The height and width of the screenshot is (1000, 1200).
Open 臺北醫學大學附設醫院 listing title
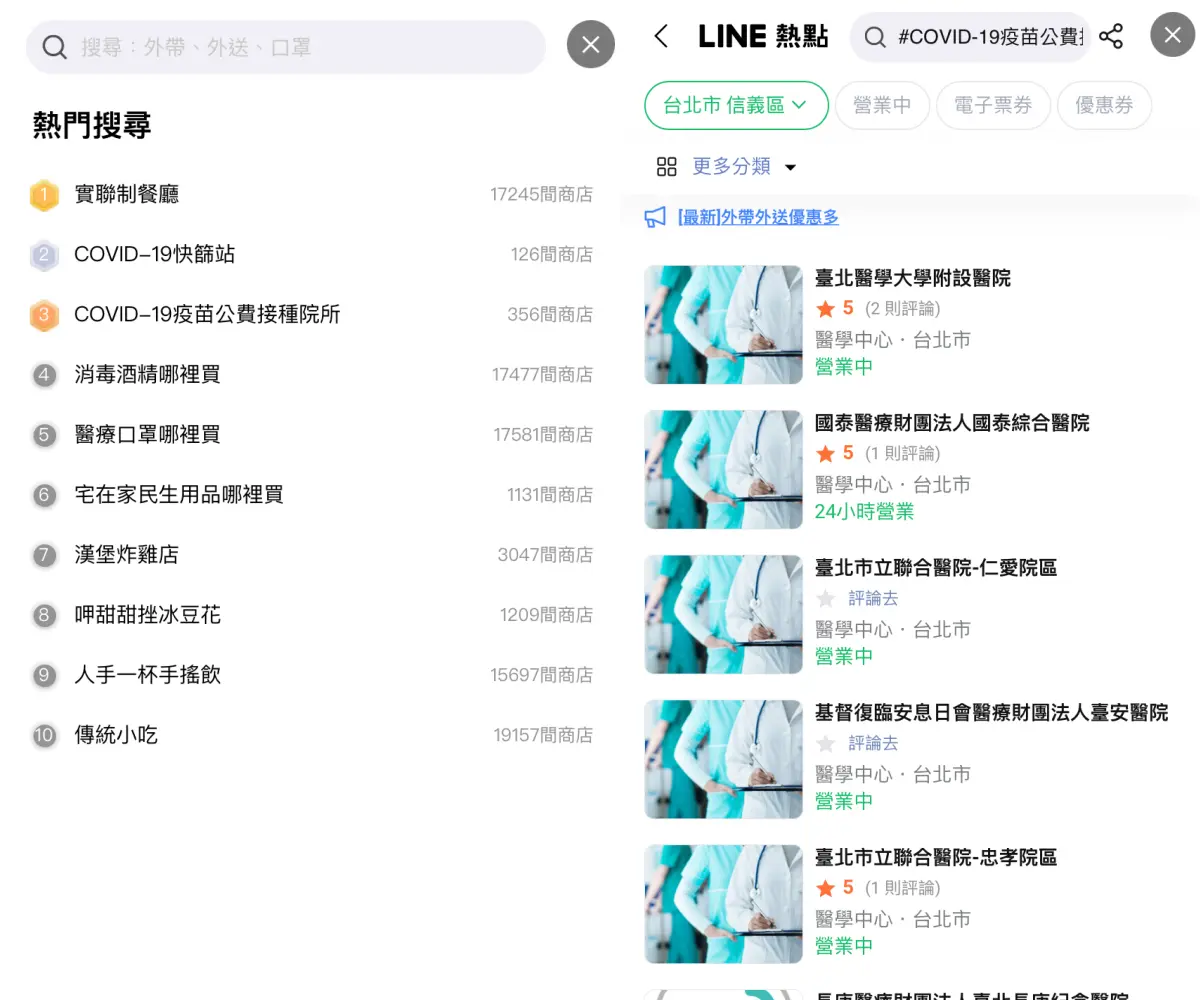(x=913, y=278)
